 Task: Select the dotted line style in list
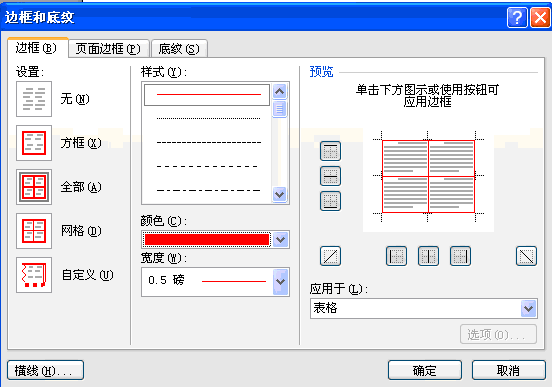(x=208, y=119)
